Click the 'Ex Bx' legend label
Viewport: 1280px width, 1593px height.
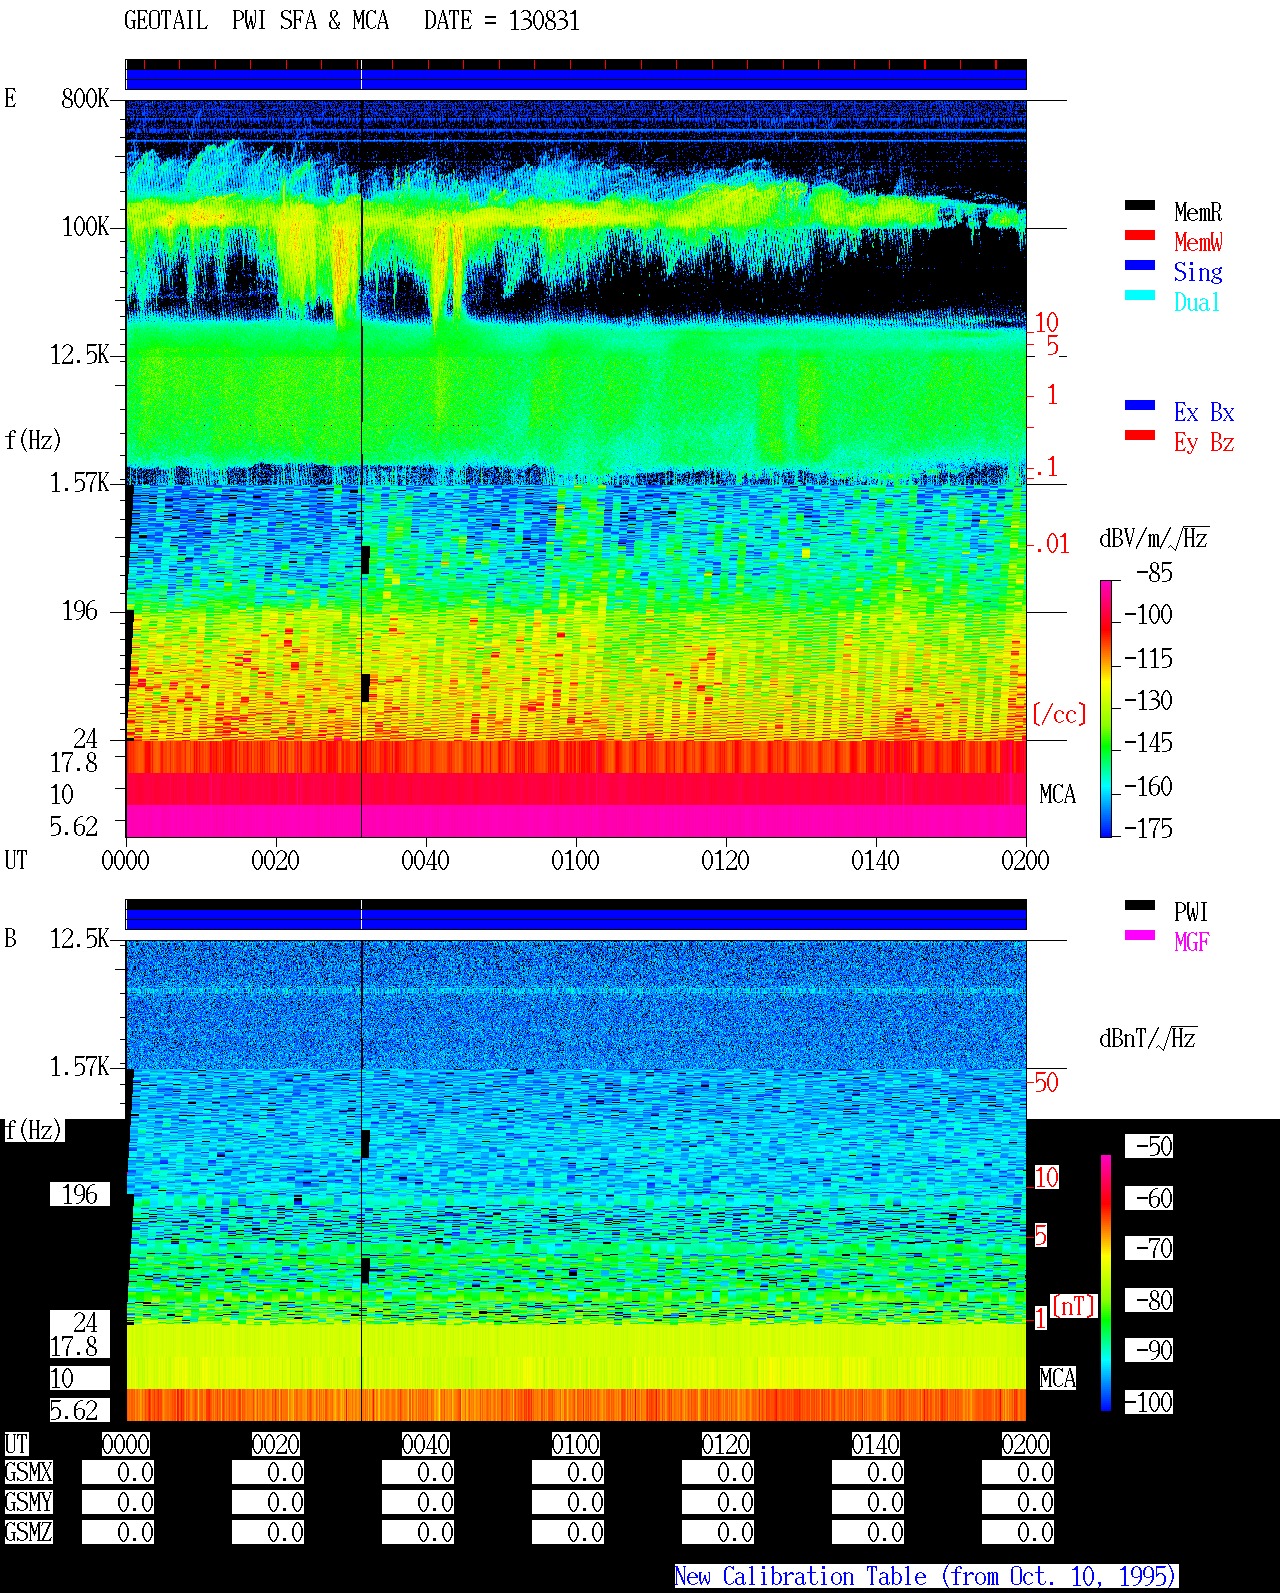(x=1204, y=412)
